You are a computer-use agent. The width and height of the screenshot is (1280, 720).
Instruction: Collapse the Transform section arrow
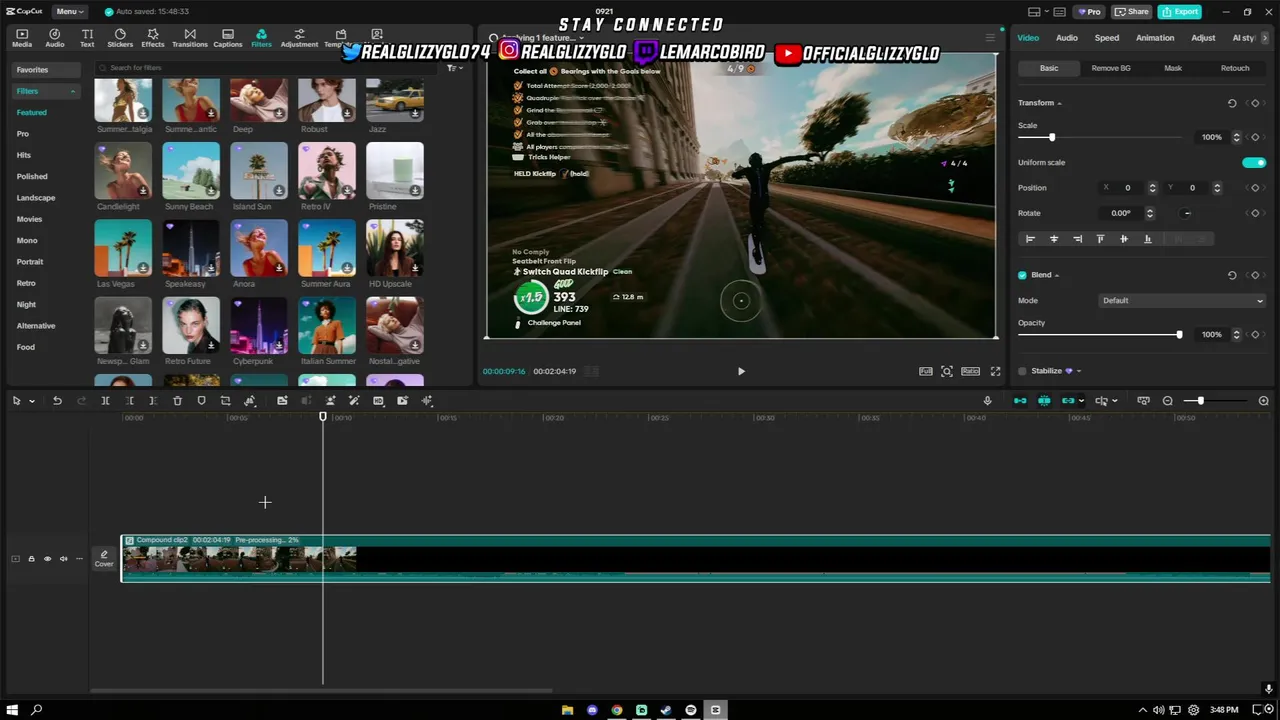pyautogui.click(x=1059, y=103)
